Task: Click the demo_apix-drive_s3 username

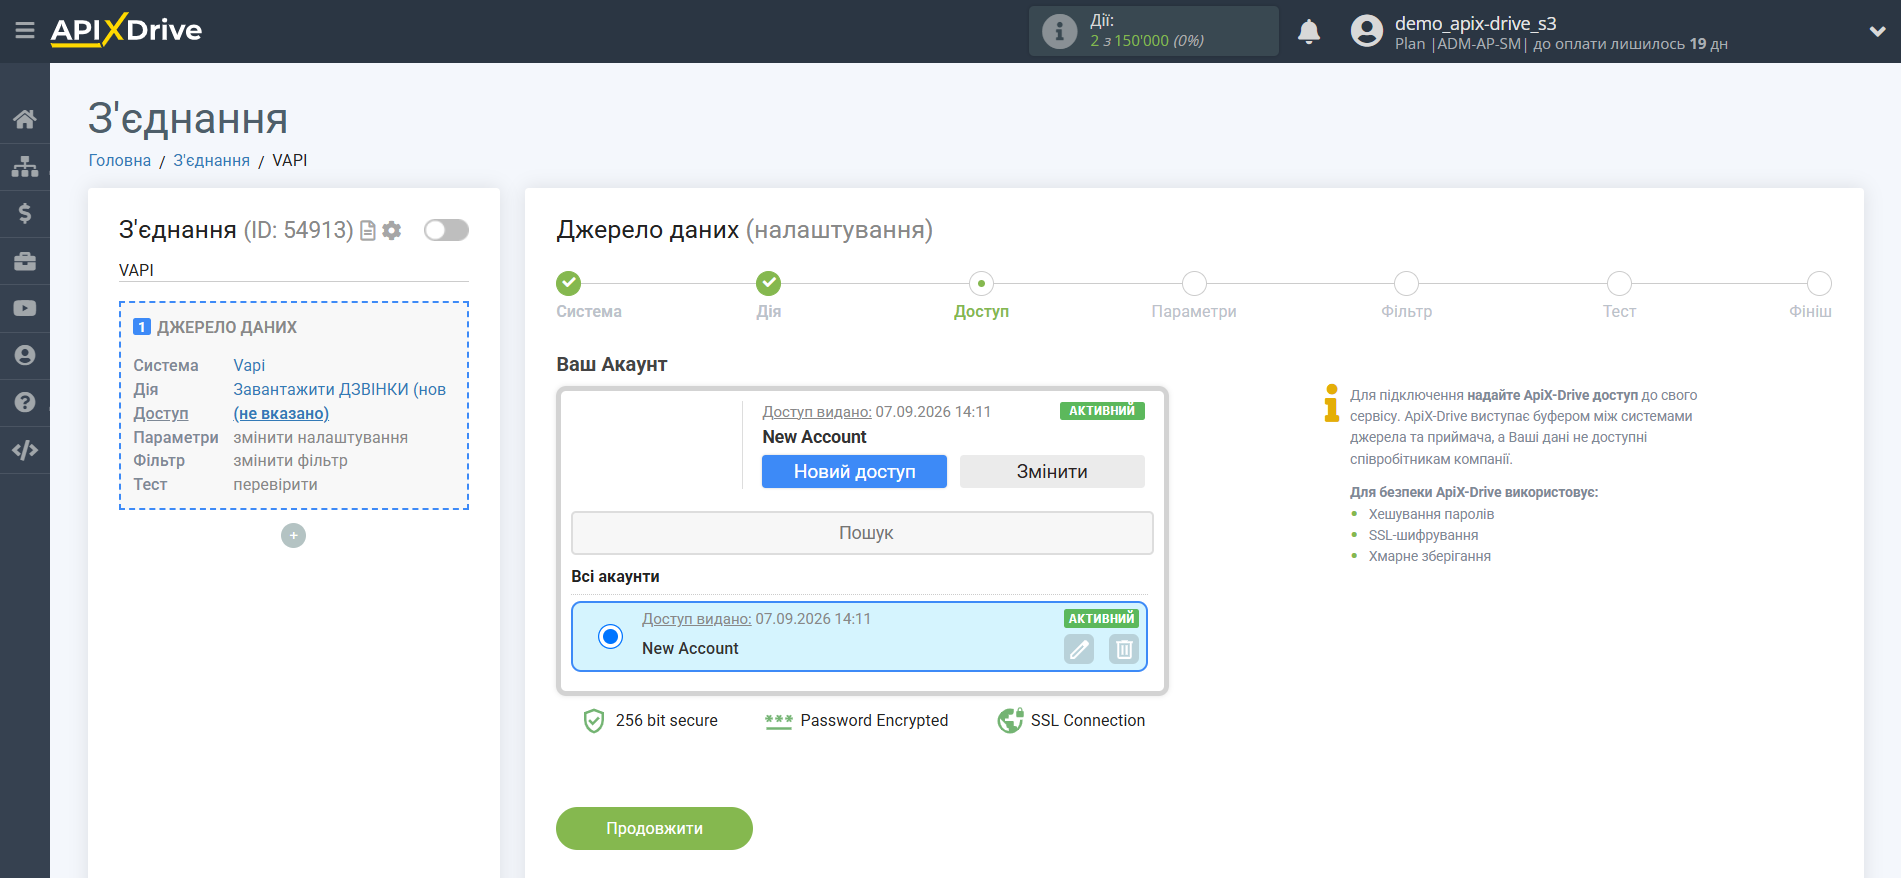Action: click(x=1475, y=23)
